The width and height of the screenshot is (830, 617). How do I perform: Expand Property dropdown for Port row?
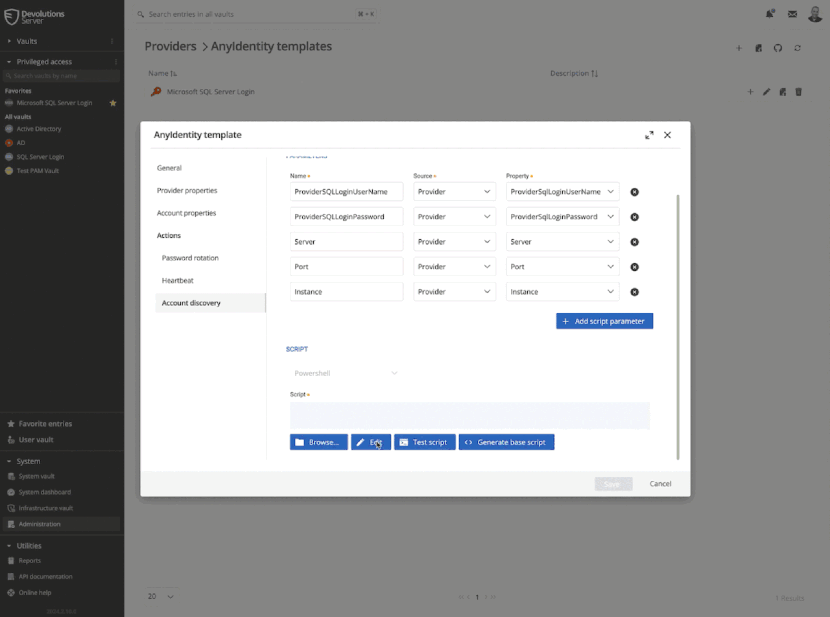562,267
